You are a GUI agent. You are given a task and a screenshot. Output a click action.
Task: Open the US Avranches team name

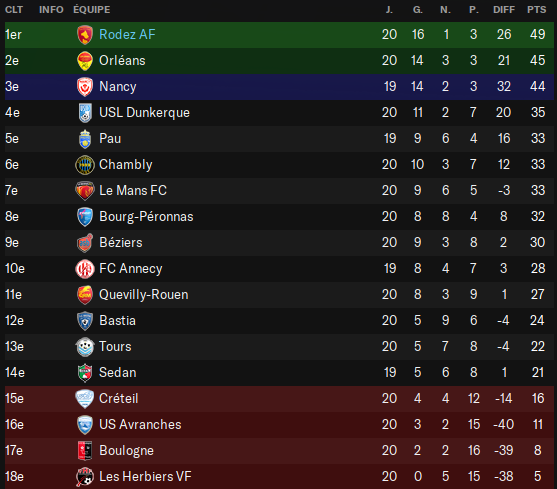coord(140,424)
